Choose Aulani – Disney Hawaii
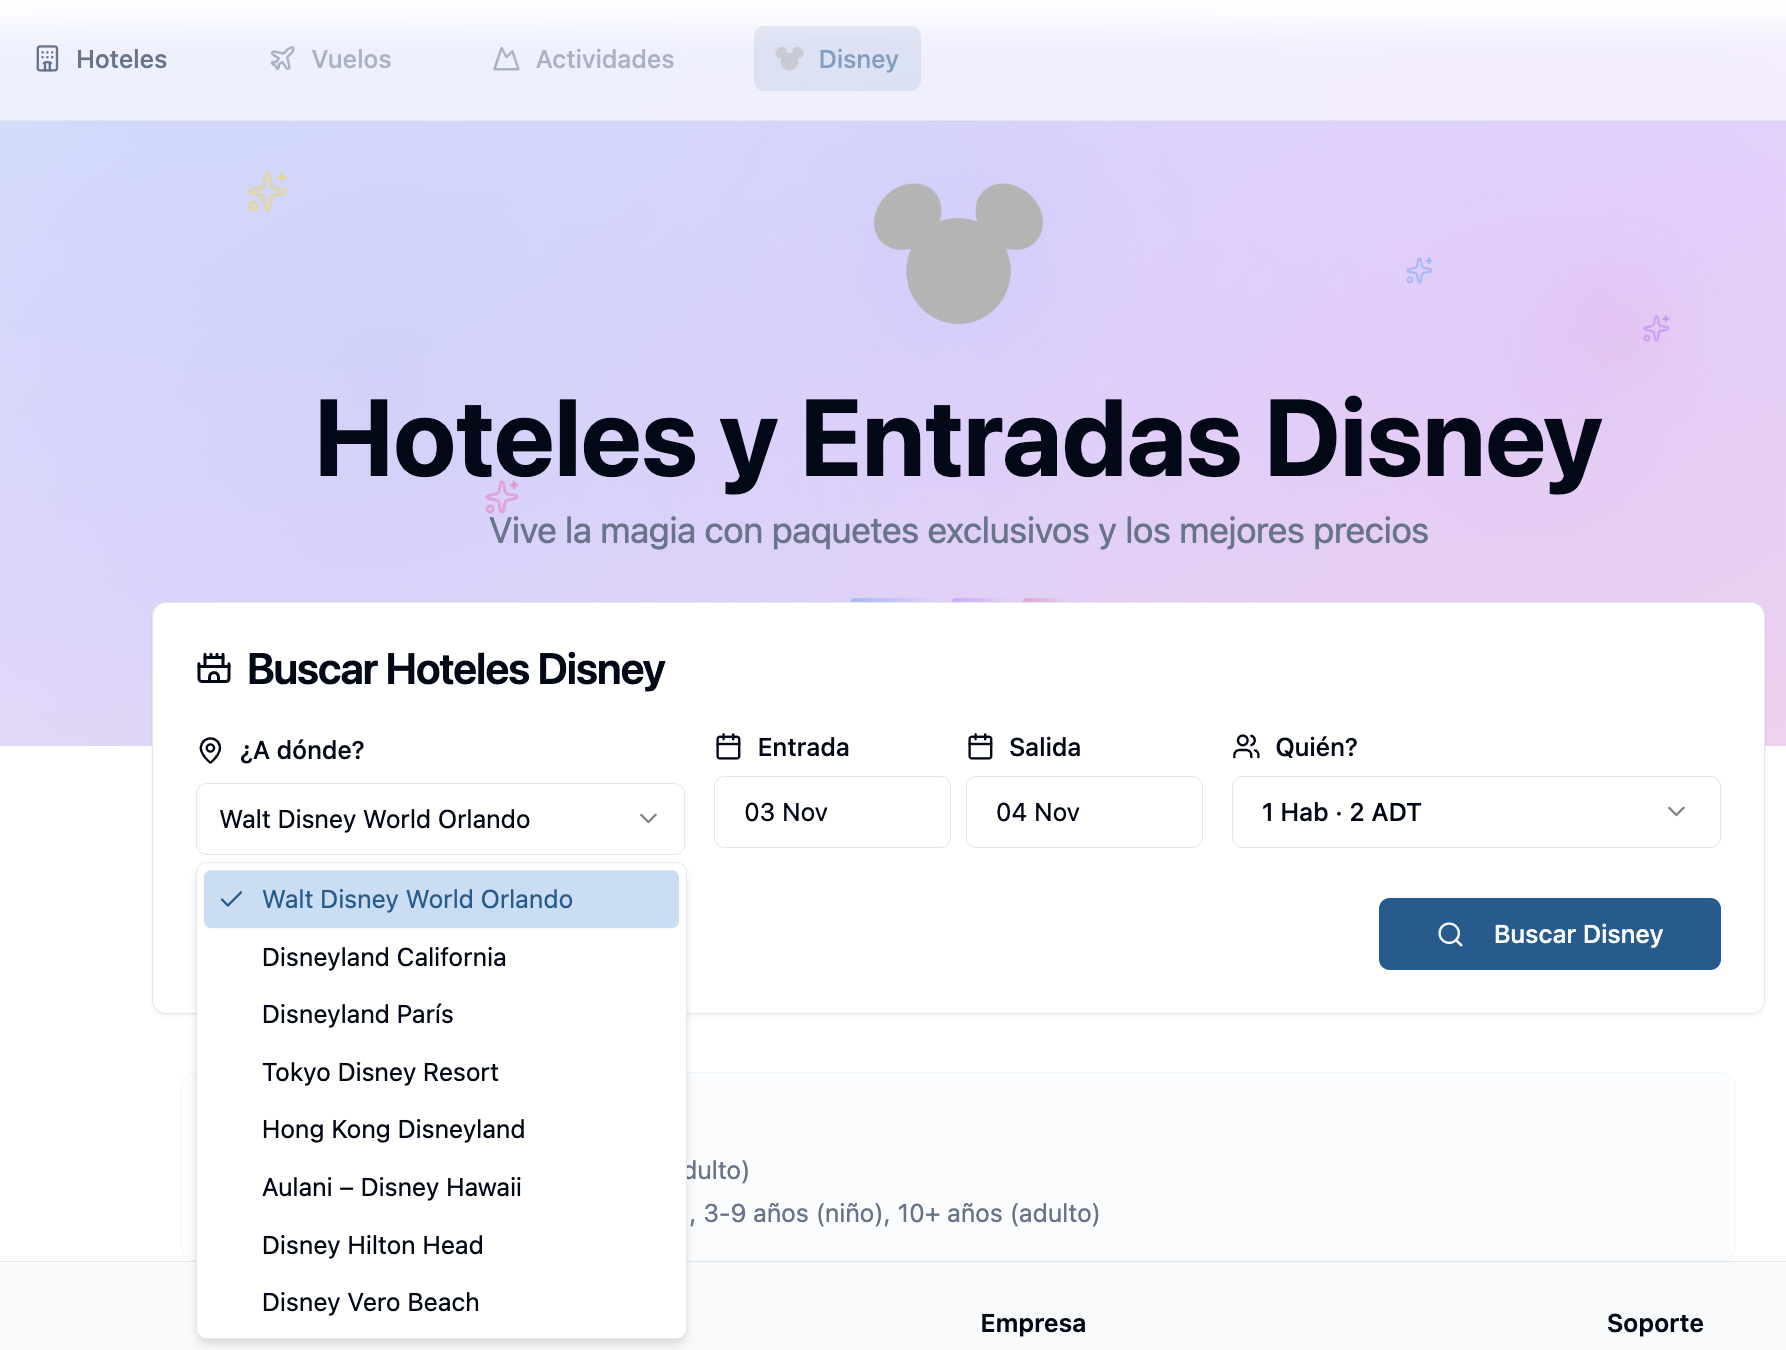The width and height of the screenshot is (1786, 1350). (441, 1187)
